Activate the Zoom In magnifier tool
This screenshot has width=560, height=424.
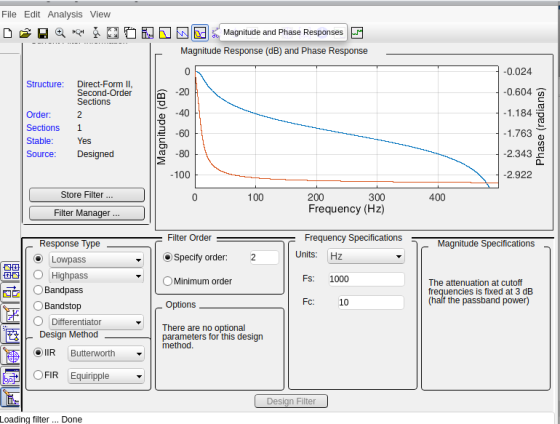[60, 33]
